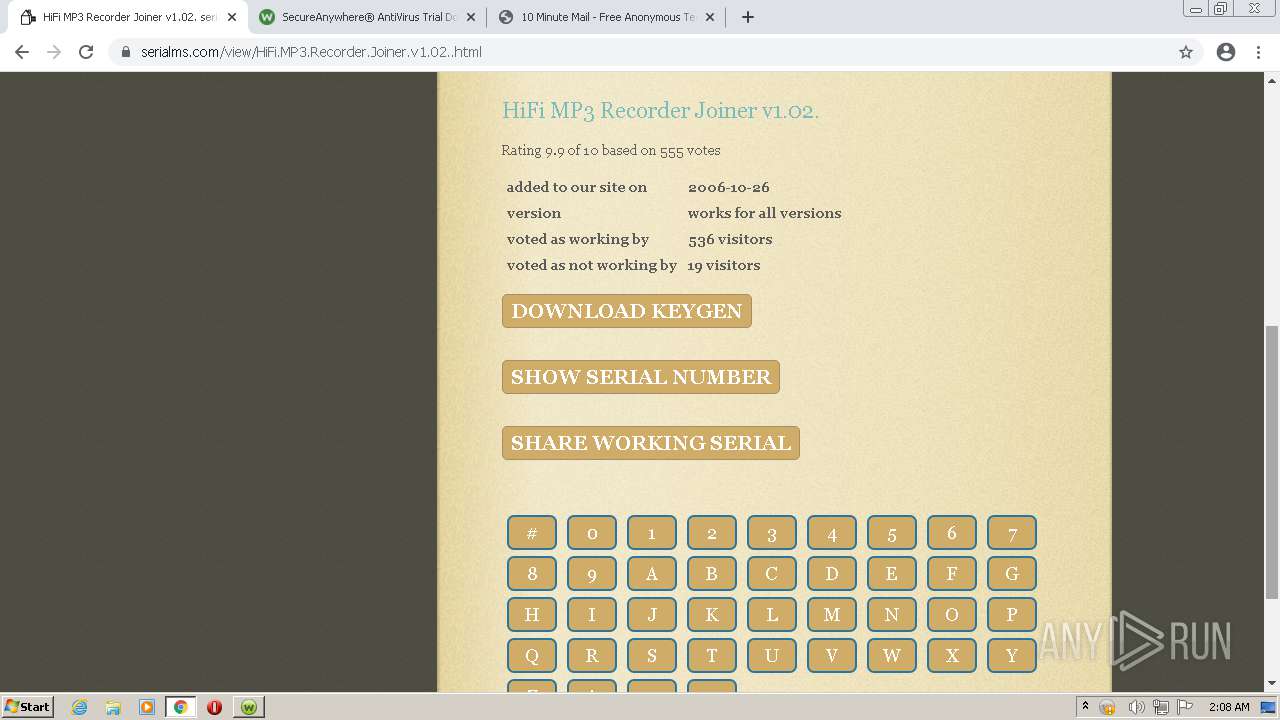Browse serials starting with letter F
The width and height of the screenshot is (1280, 720).
tap(952, 574)
